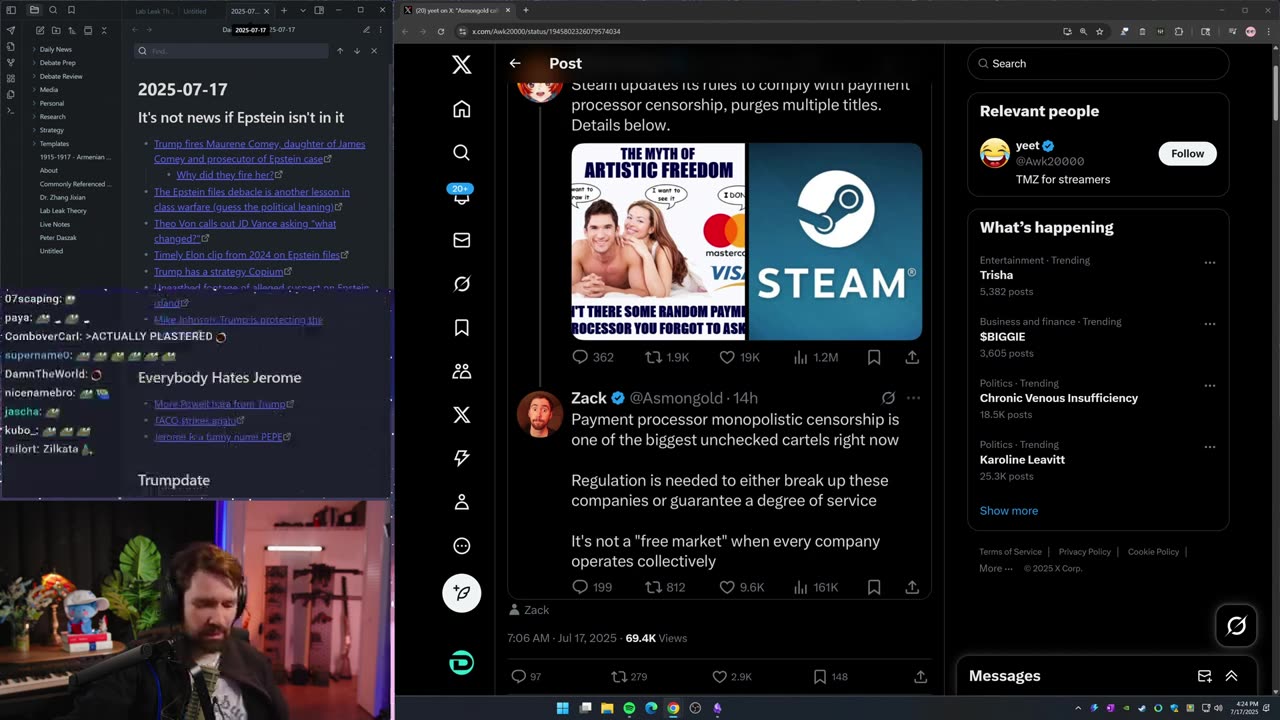Screen dimensions: 1280x720
Task: Bookmark the main post showing 148 bookmarks
Action: pyautogui.click(x=819, y=677)
